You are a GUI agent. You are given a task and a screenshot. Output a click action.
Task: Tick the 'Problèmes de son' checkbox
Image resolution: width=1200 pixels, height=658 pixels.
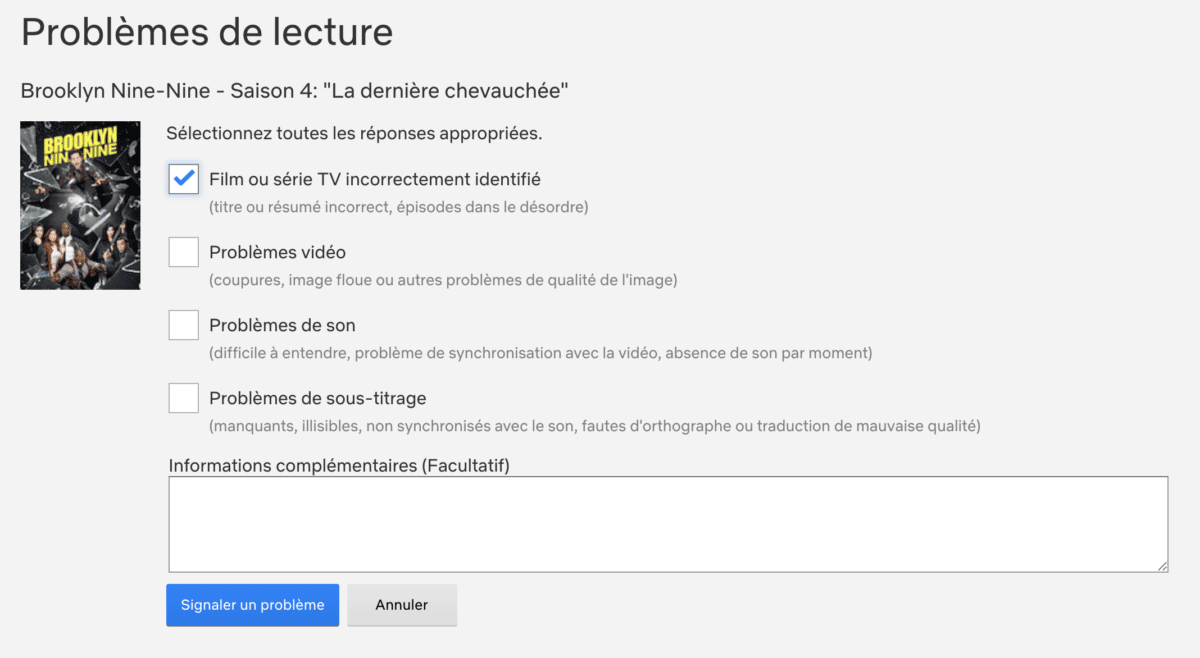pyautogui.click(x=184, y=325)
